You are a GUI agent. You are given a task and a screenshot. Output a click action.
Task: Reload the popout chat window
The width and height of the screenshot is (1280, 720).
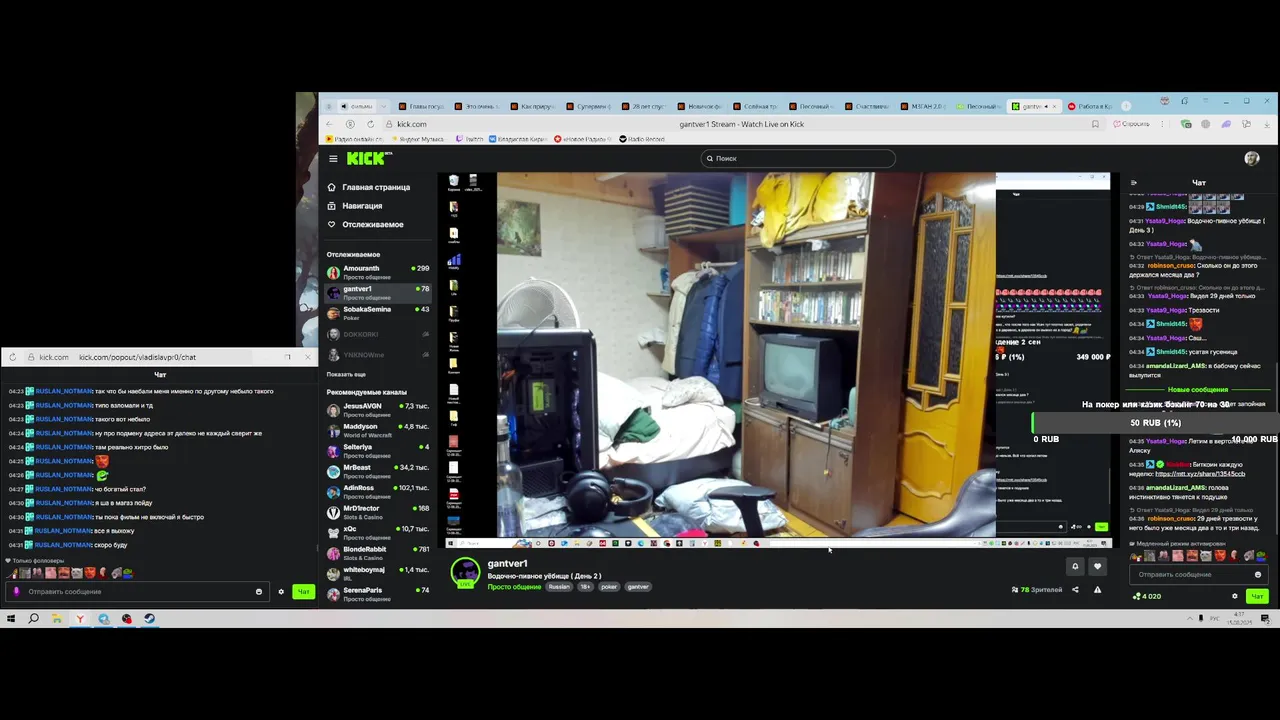(12, 357)
